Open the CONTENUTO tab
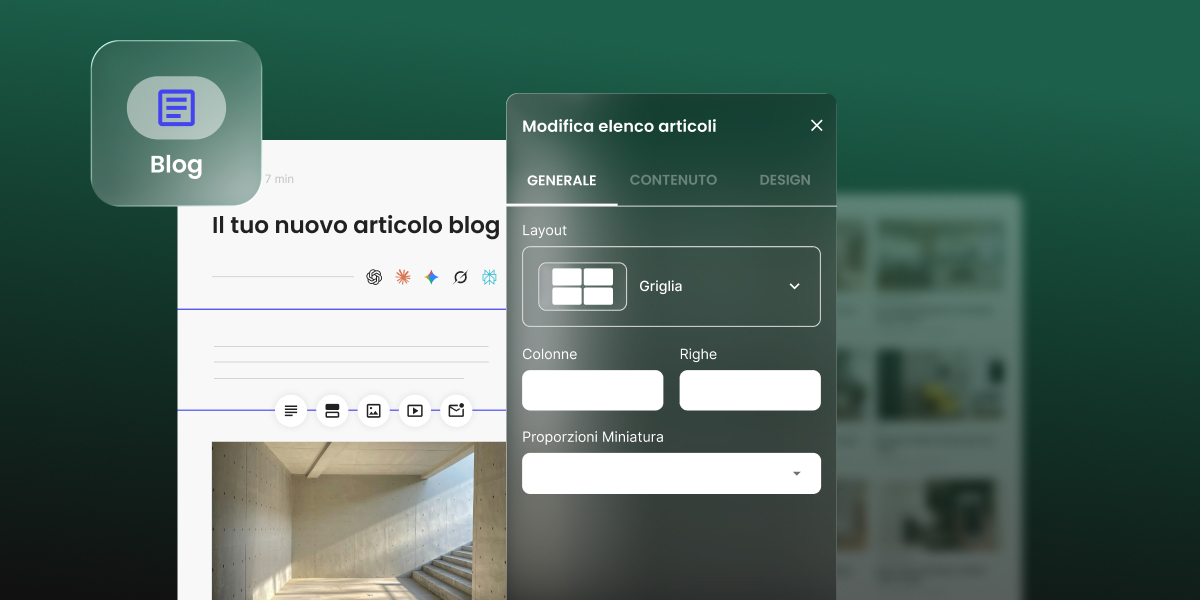The height and width of the screenshot is (600, 1200). tap(673, 180)
